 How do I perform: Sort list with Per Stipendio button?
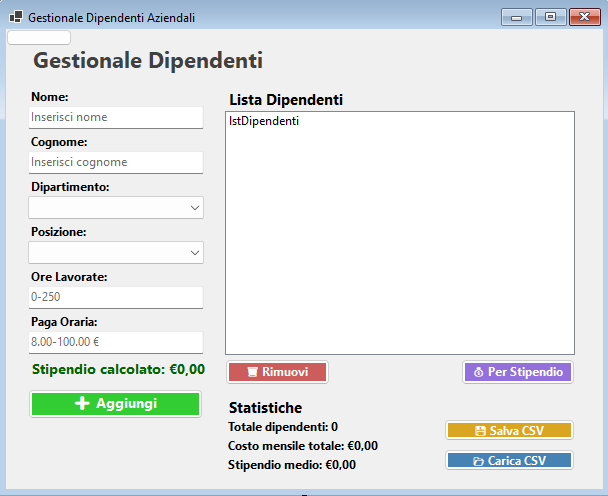point(518,372)
